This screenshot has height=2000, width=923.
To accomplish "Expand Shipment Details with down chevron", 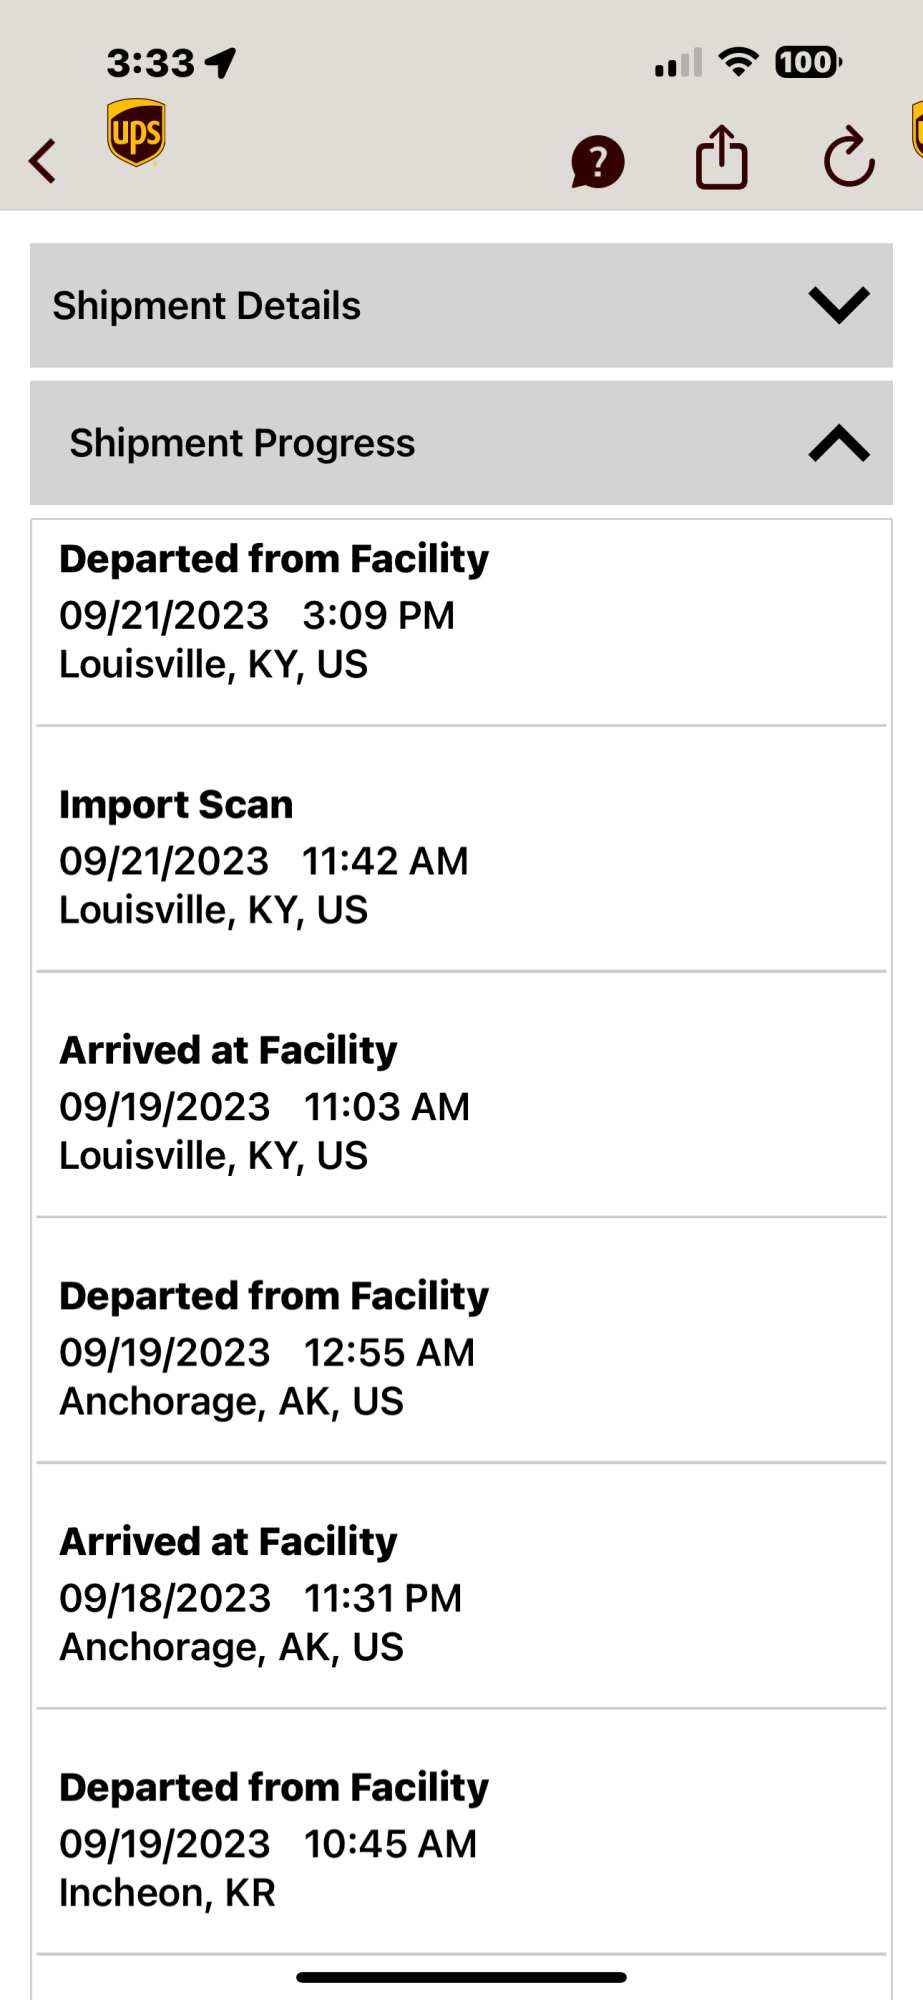I will coord(838,305).
